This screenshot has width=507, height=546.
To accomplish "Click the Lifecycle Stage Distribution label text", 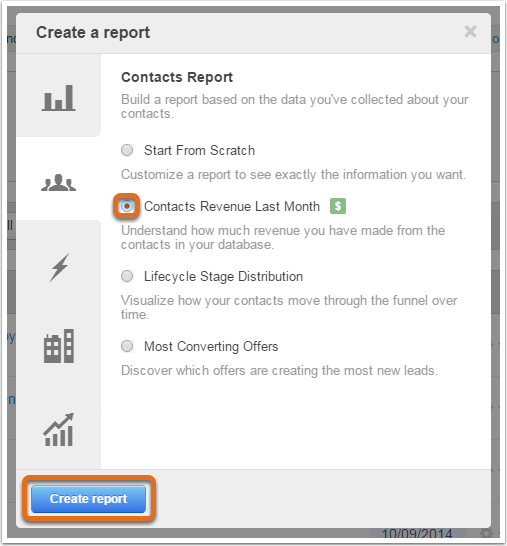I will point(224,276).
